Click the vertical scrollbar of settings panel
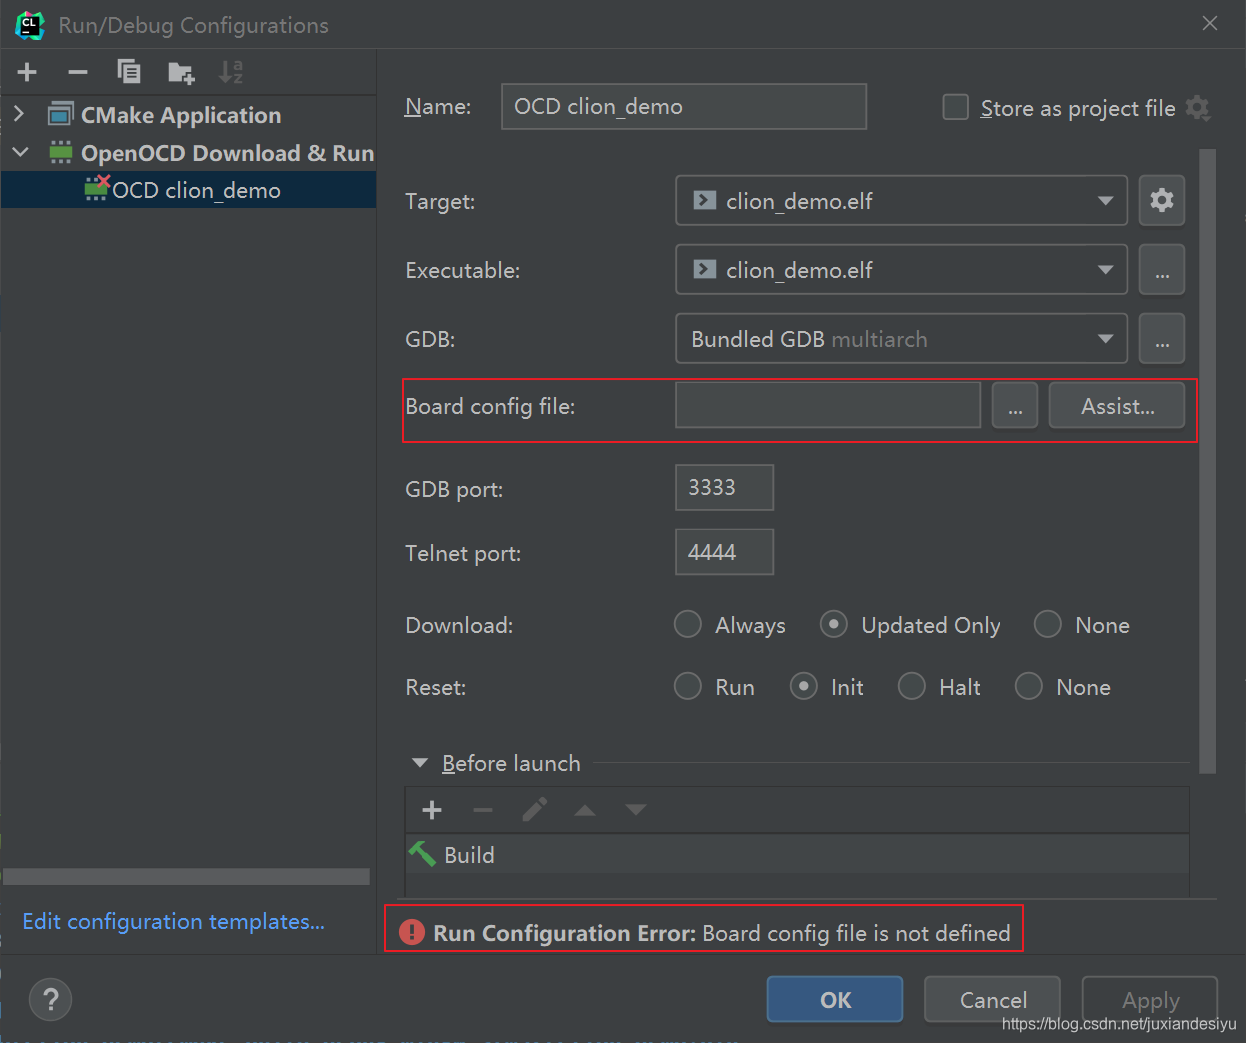This screenshot has height=1043, width=1246. pos(1207,461)
